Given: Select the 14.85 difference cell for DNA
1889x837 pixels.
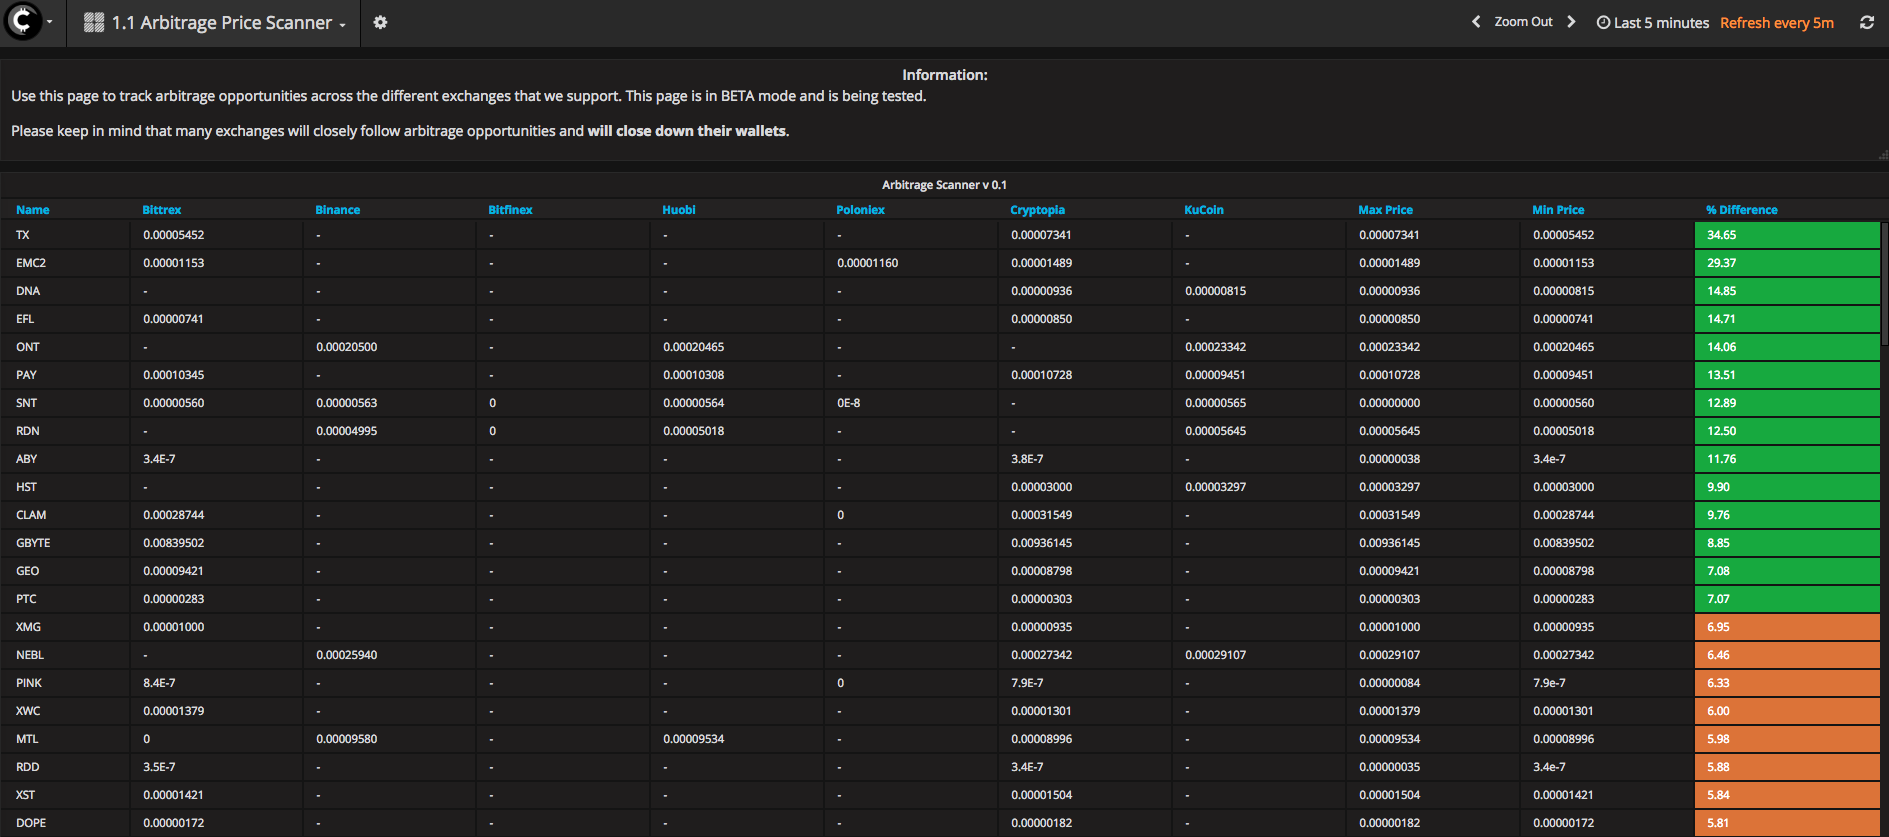Looking at the screenshot, I should click(1787, 291).
